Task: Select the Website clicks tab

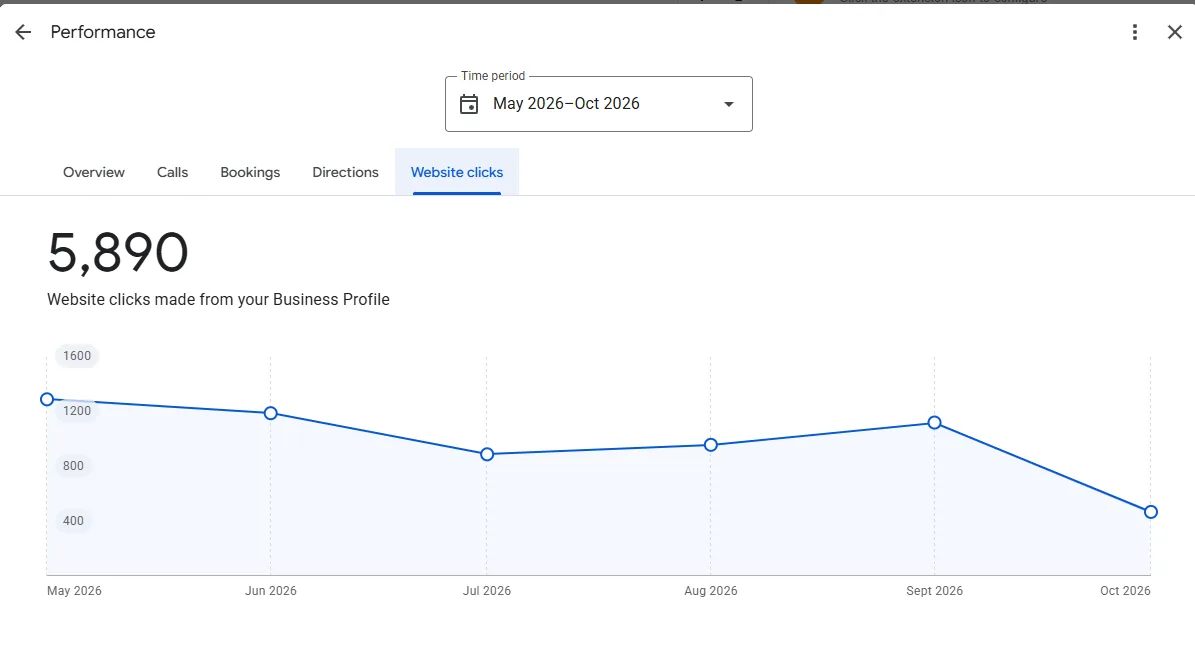Action: click(457, 172)
